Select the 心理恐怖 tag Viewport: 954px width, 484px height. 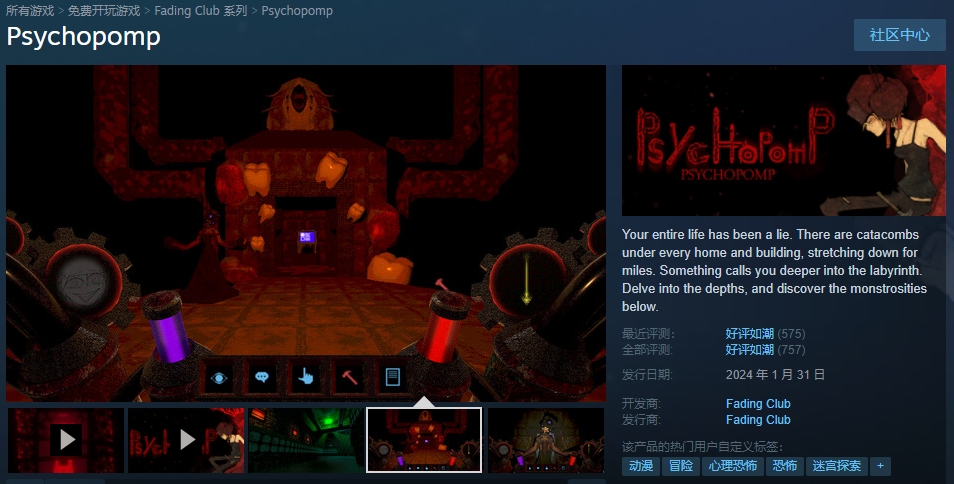tap(733, 466)
